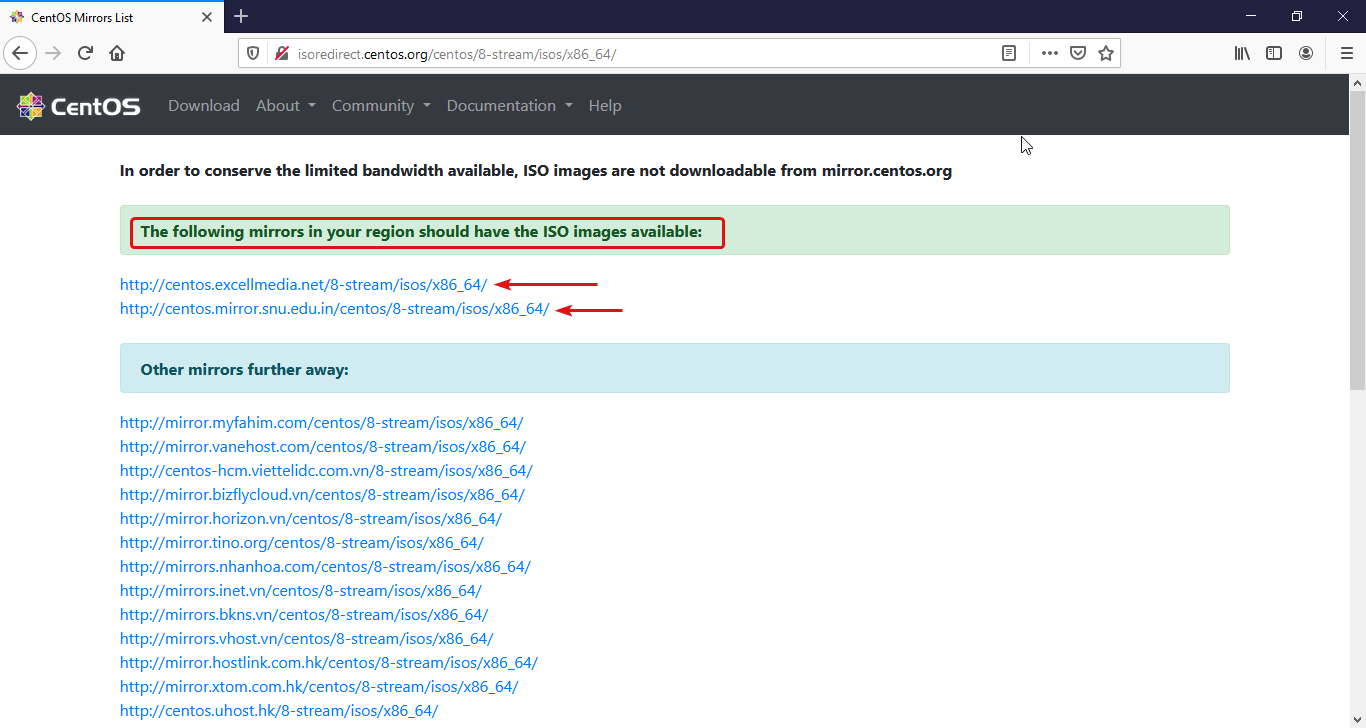Expand the About dropdown menu
This screenshot has height=728, width=1366.
pos(286,105)
